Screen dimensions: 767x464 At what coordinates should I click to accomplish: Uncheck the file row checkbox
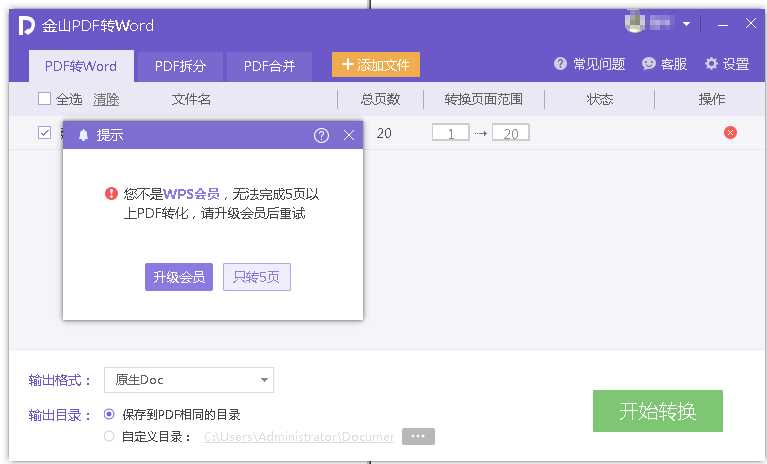[45, 133]
